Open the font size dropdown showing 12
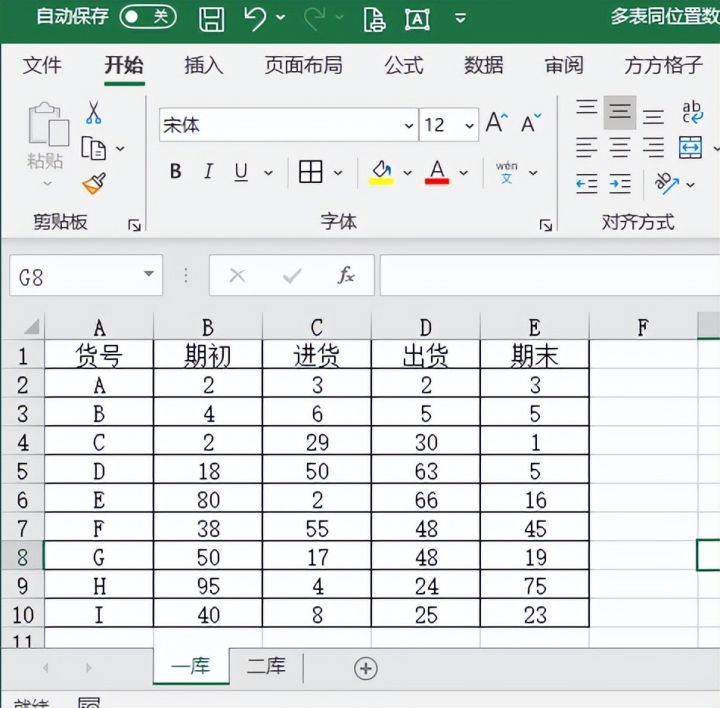Viewport: 720px width, 708px height. (x=469, y=125)
